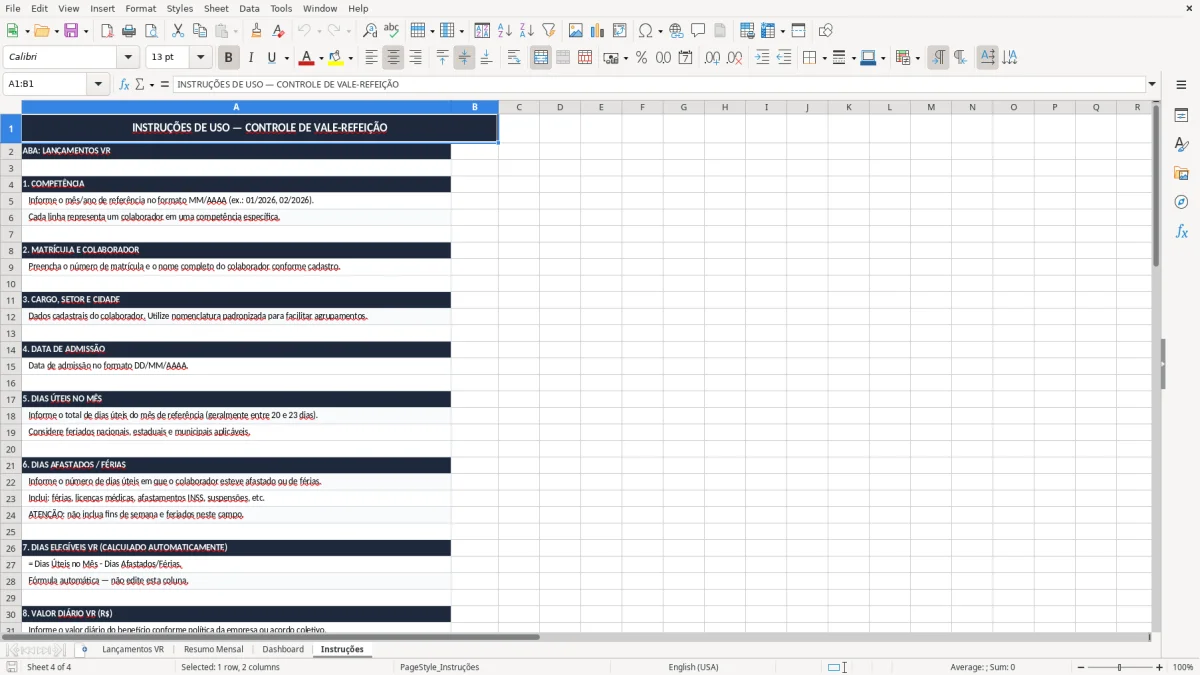This screenshot has height=675, width=1200.
Task: Open the background color dropdown arrow
Action: click(350, 58)
